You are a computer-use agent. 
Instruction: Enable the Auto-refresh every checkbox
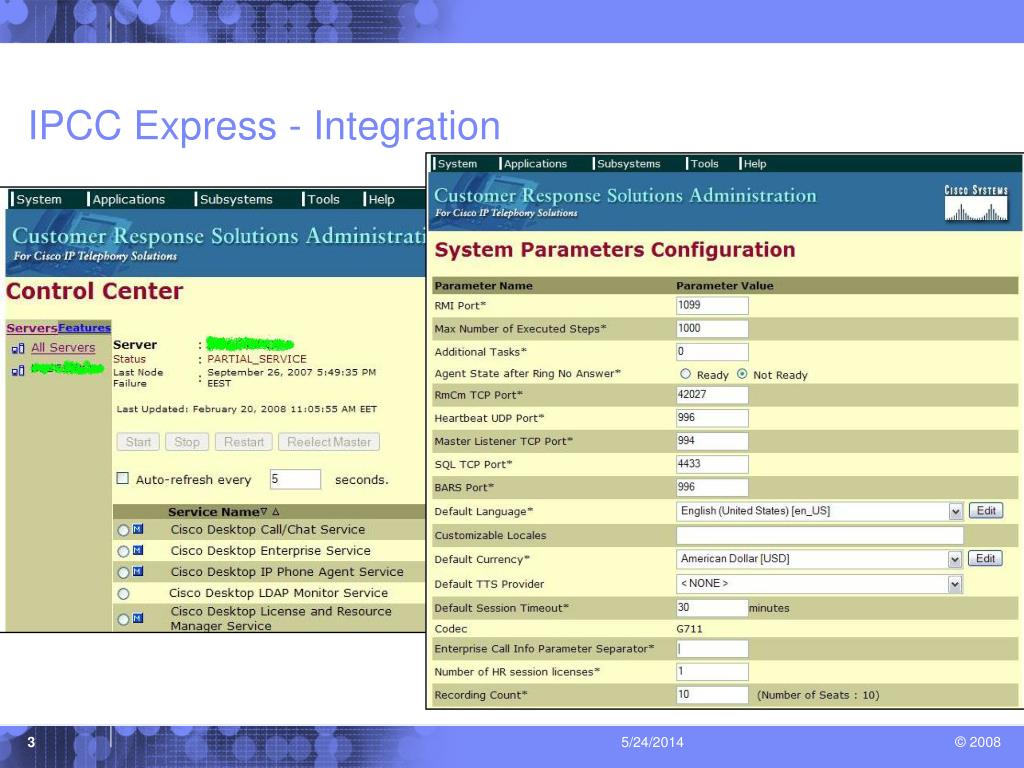coord(123,478)
